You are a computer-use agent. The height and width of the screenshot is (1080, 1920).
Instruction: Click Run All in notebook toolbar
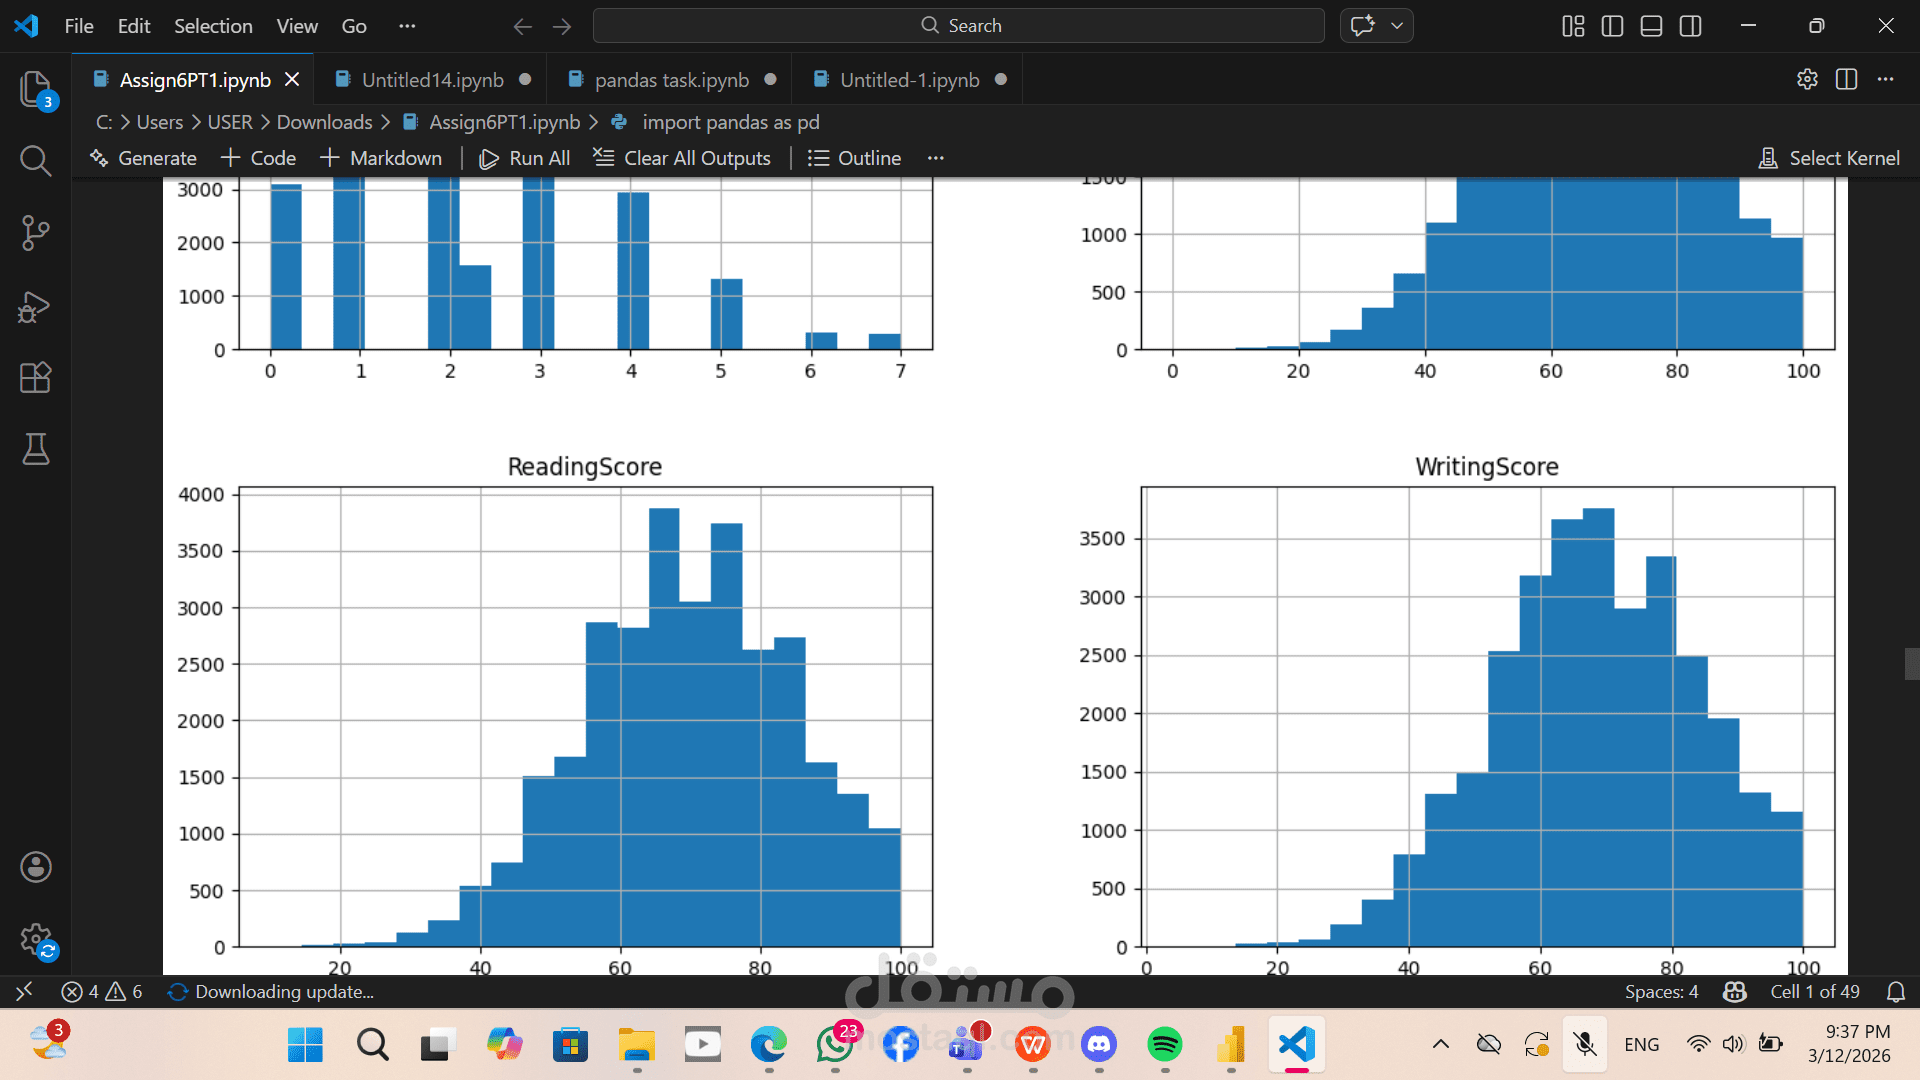[525, 158]
